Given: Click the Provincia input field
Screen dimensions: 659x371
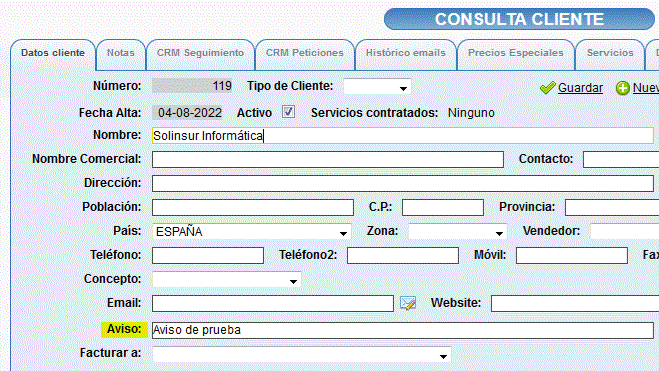Looking at the screenshot, I should 612,208.
